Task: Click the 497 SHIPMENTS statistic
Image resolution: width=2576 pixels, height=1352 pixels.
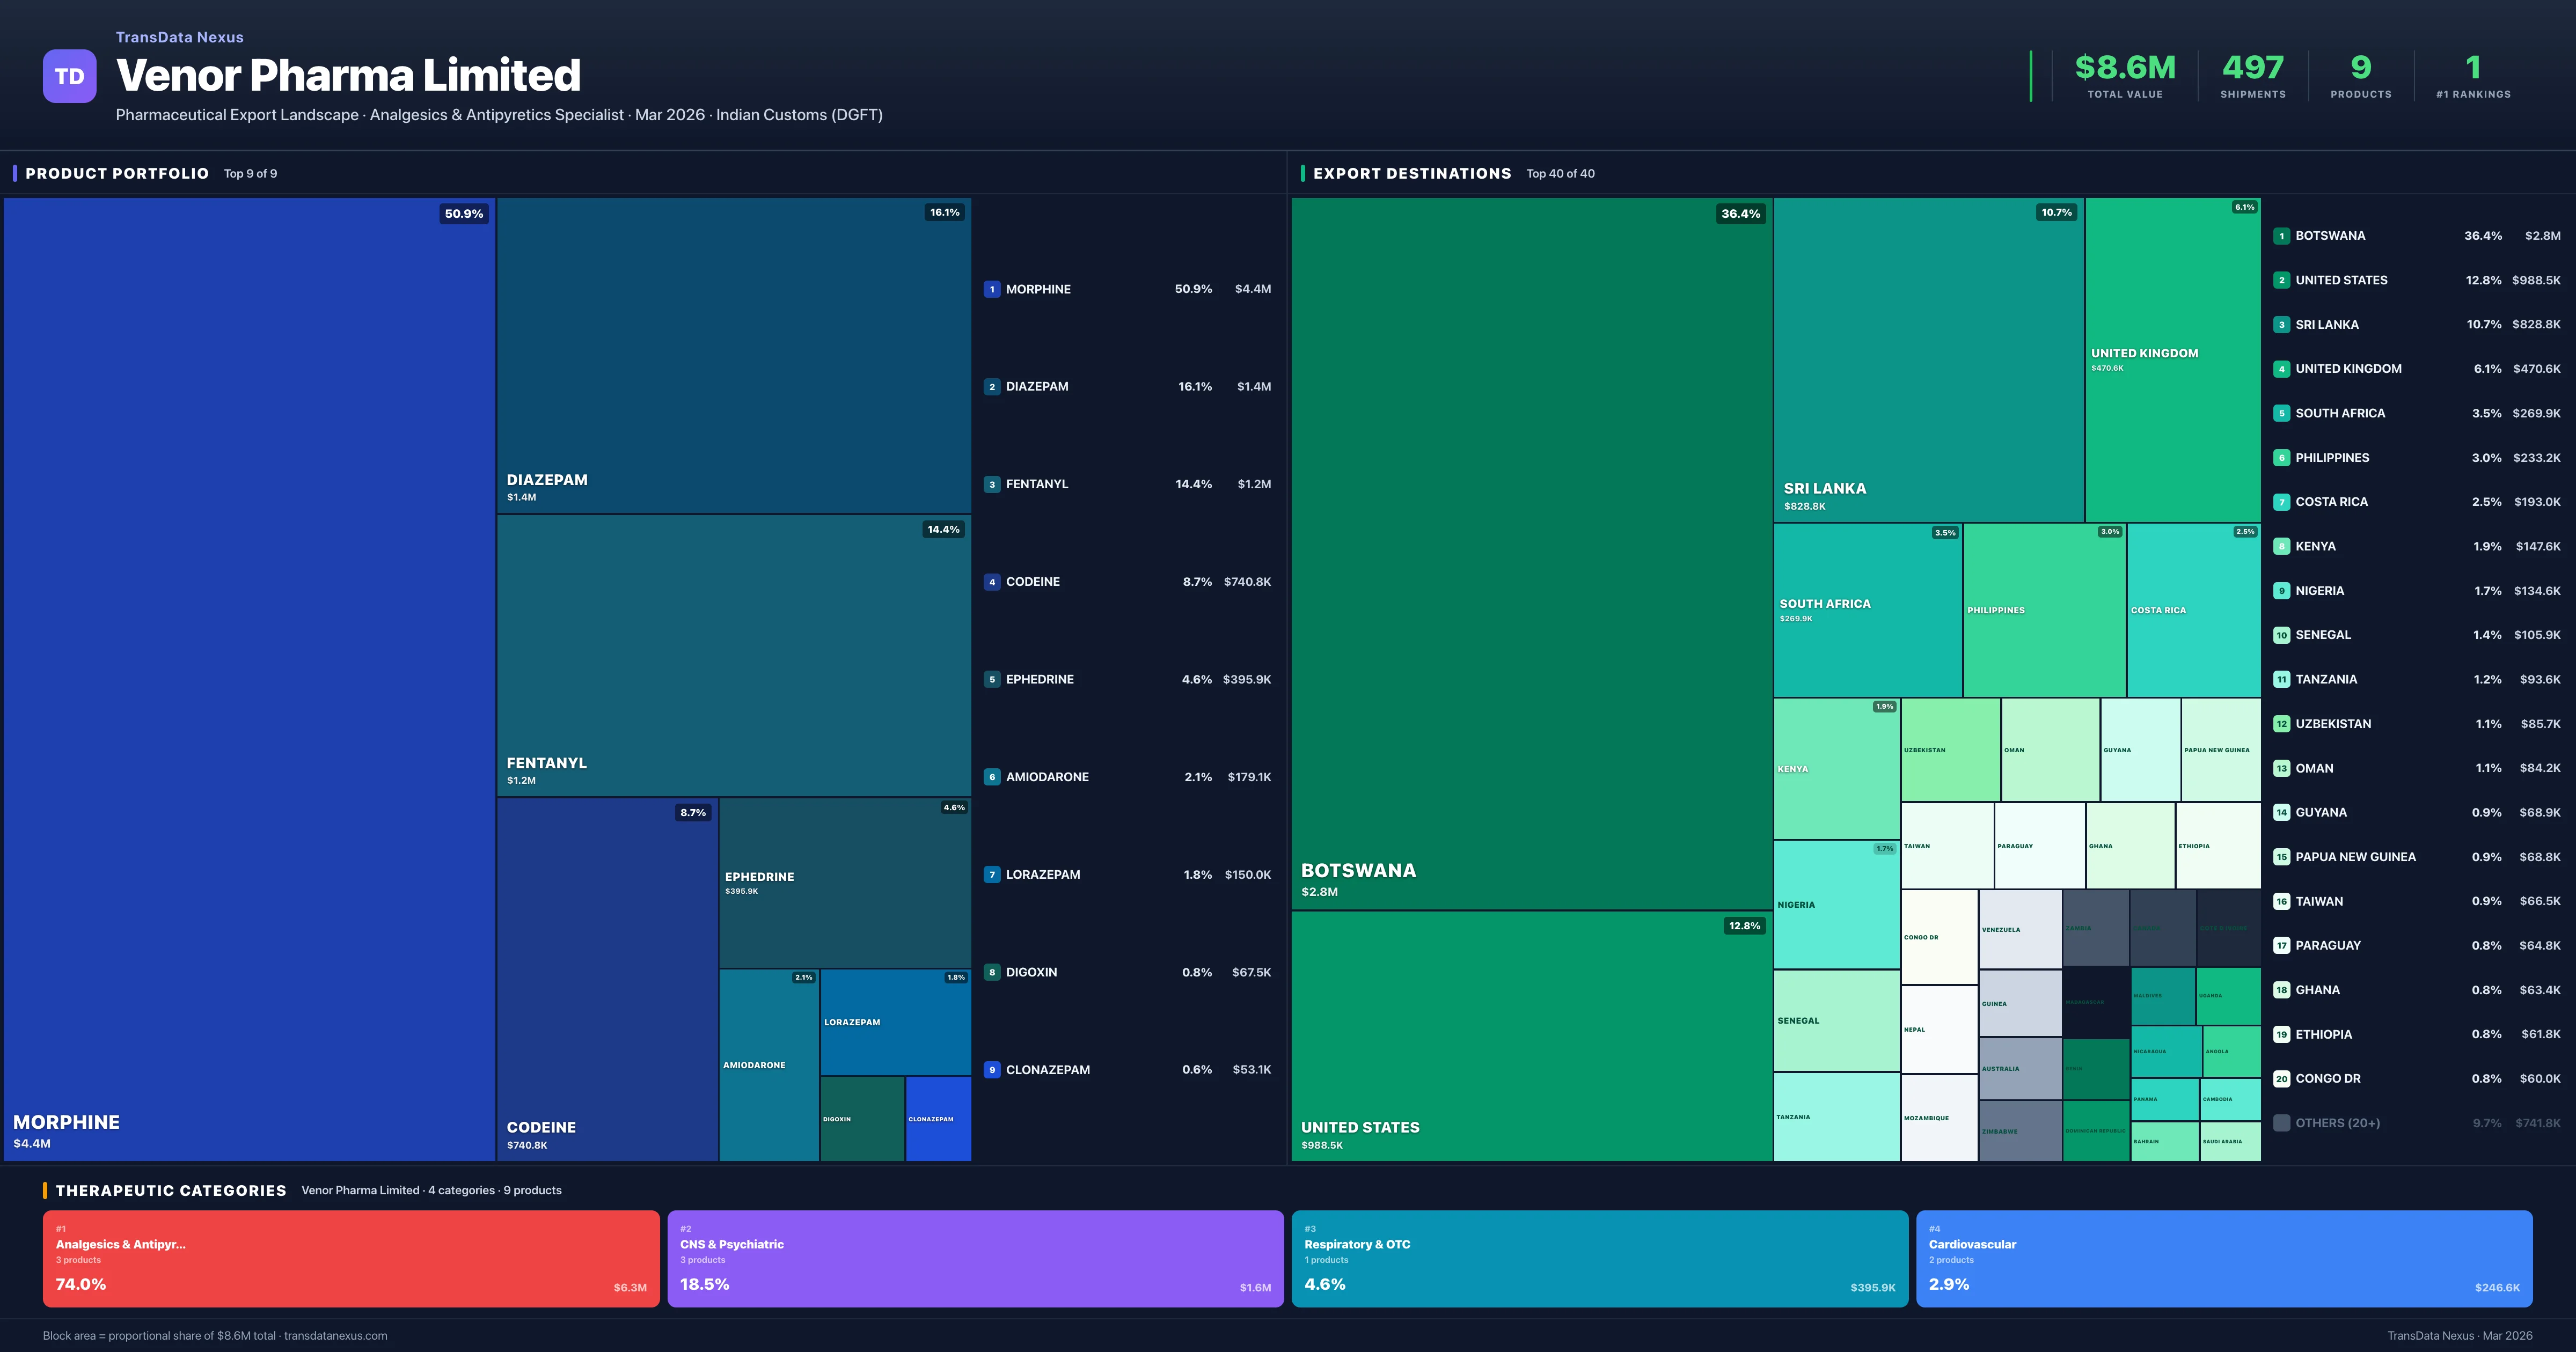Action: coord(2252,75)
